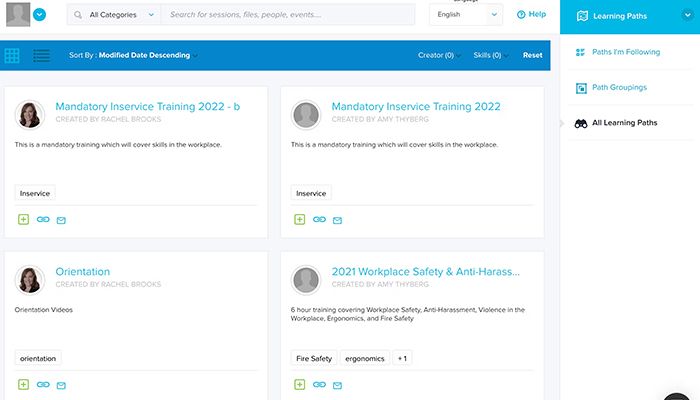Click Amy Thyberg avatar on Workplace Safety card
The width and height of the screenshot is (700, 400).
(x=306, y=280)
